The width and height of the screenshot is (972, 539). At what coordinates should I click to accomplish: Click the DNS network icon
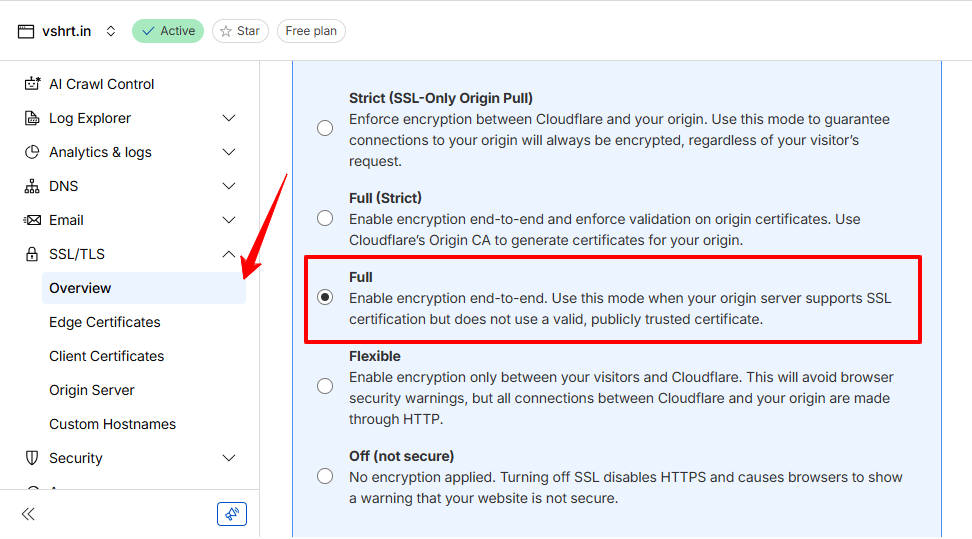click(x=32, y=186)
